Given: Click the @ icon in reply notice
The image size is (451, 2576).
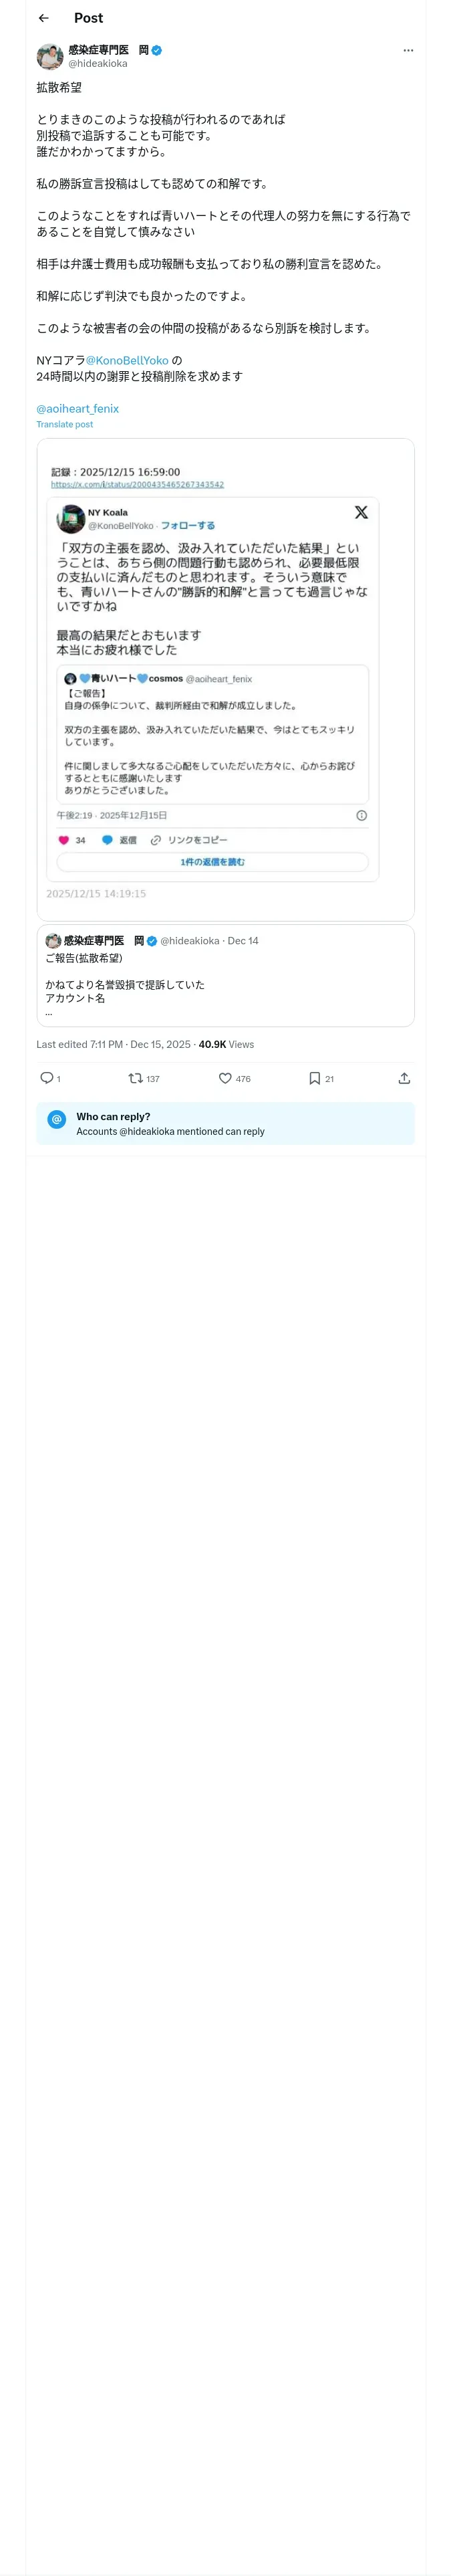Looking at the screenshot, I should click(57, 1120).
